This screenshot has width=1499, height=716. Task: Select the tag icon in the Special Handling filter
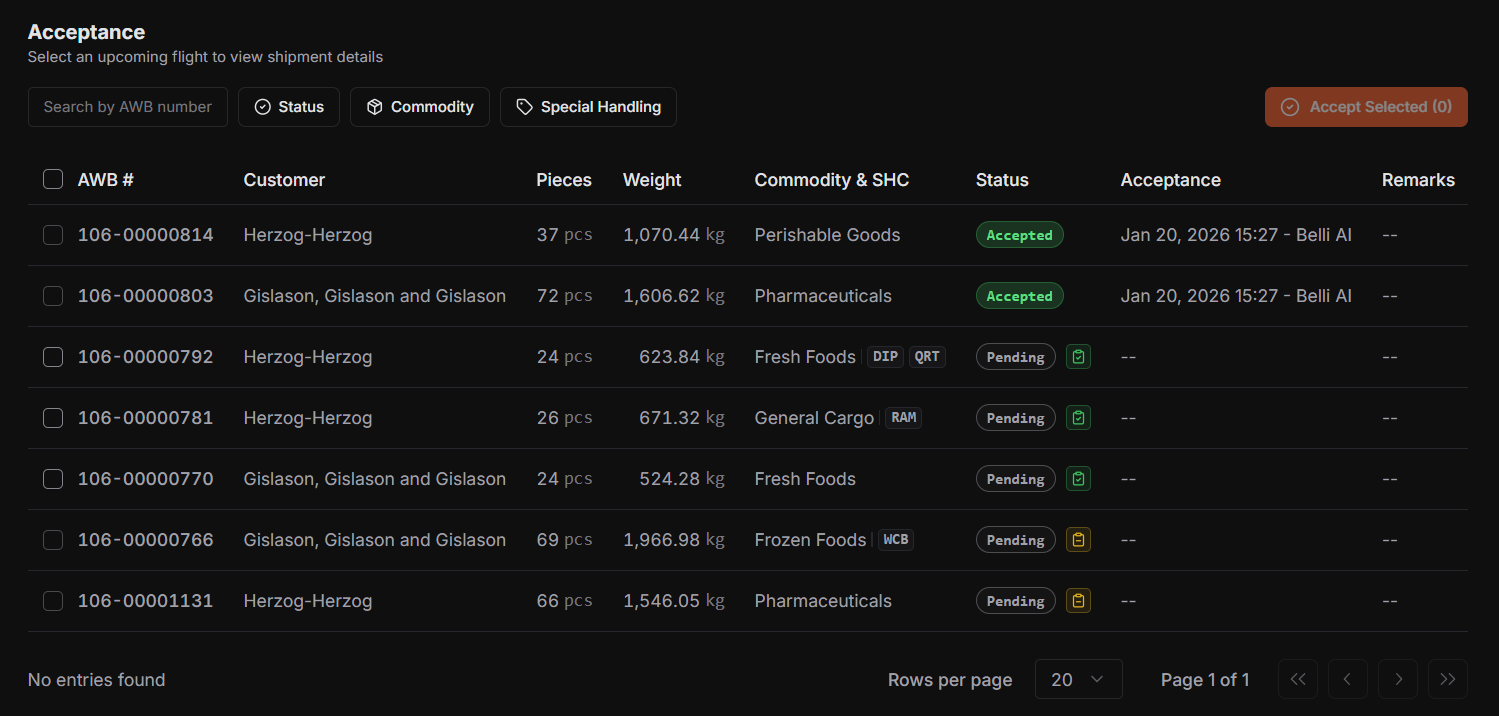(x=525, y=106)
